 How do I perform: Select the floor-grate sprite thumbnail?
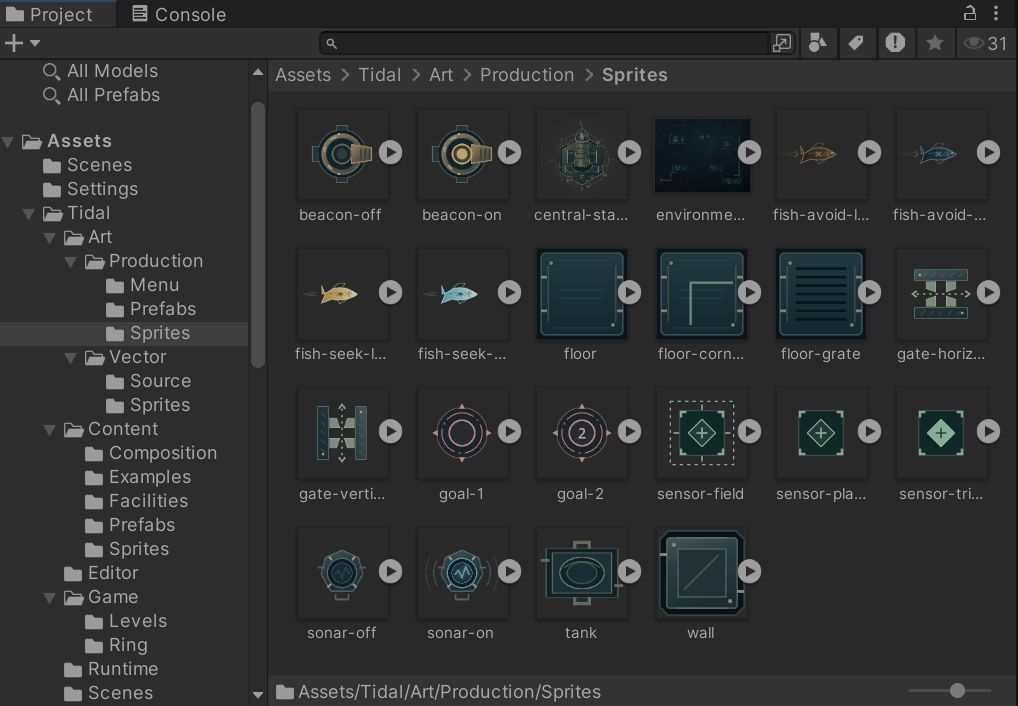[x=821, y=294]
